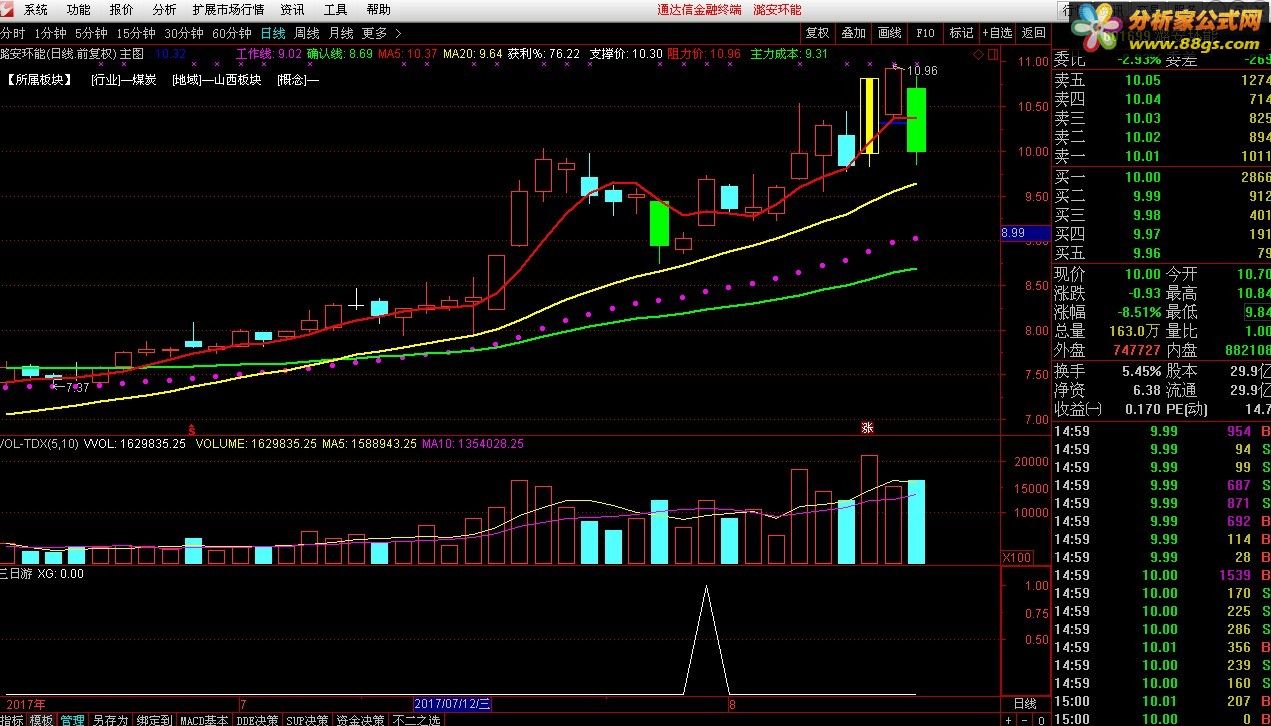Click the 卖一 ask row at 10.01
This screenshot has height=726, width=1271.
(x=1160, y=156)
